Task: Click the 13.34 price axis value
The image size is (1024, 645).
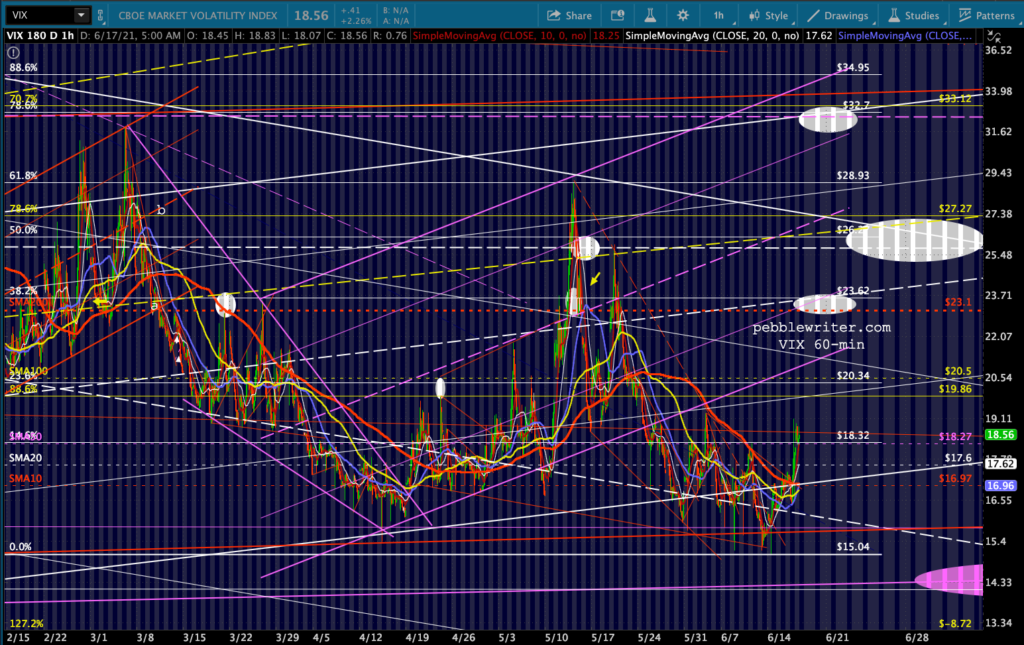Action: pyautogui.click(x=998, y=623)
